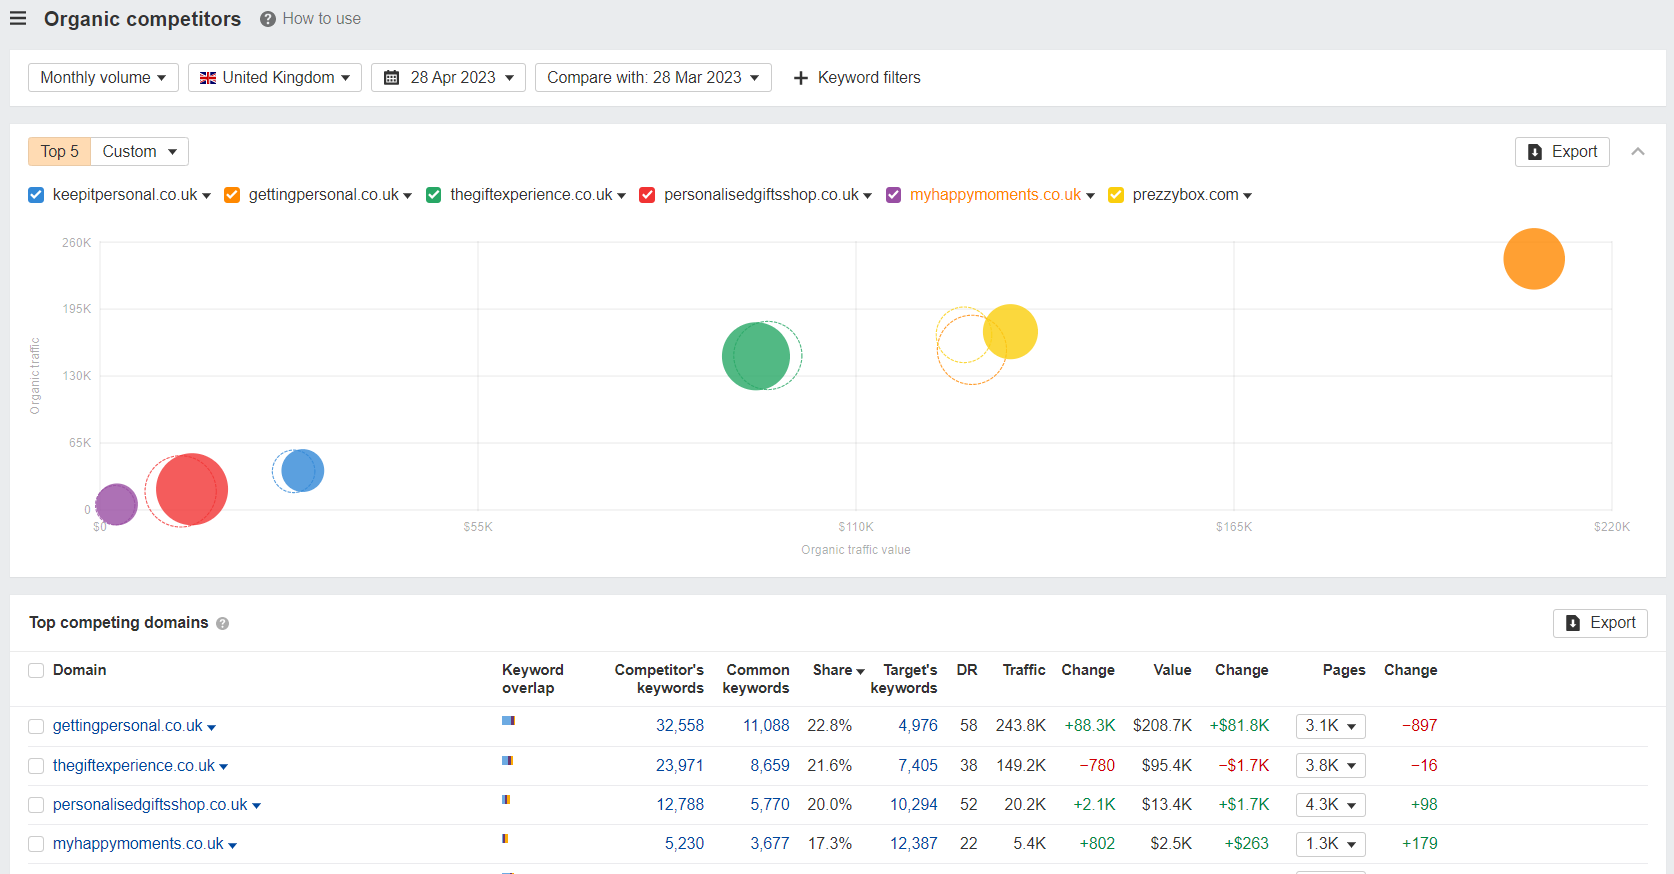Image resolution: width=1674 pixels, height=874 pixels.
Task: Open myhappymoments.co.uk domain link in table
Action: pyautogui.click(x=138, y=844)
